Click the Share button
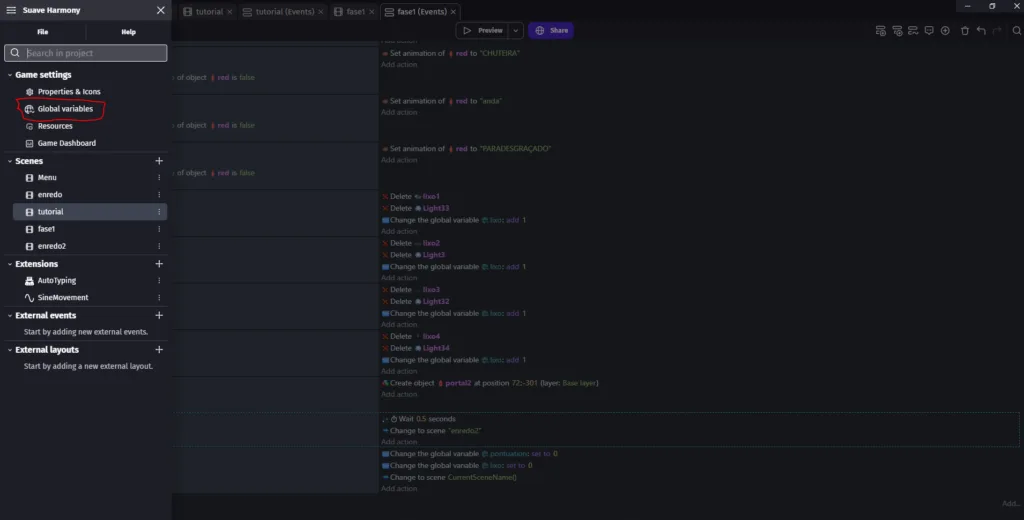 (x=551, y=31)
